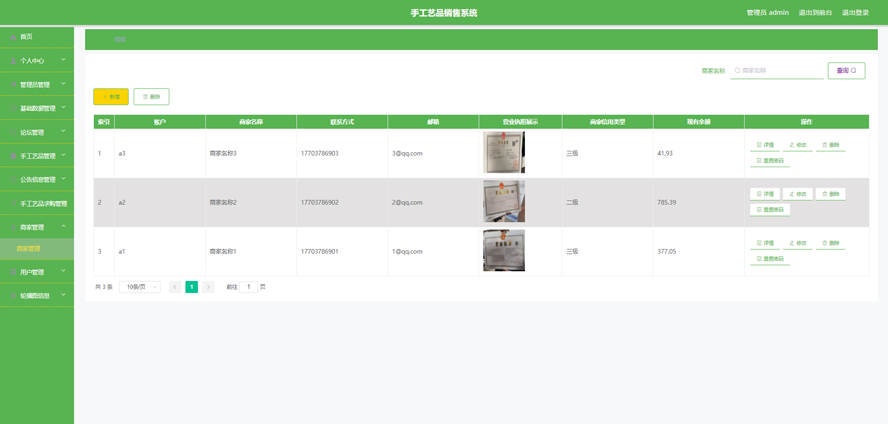This screenshot has height=424, width=888.
Task: Click the 现有余额 column header
Action: click(x=699, y=122)
